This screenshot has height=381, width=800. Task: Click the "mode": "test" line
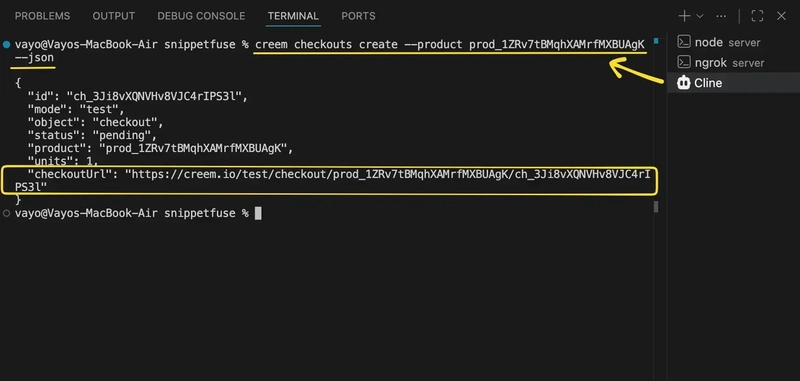click(x=76, y=109)
